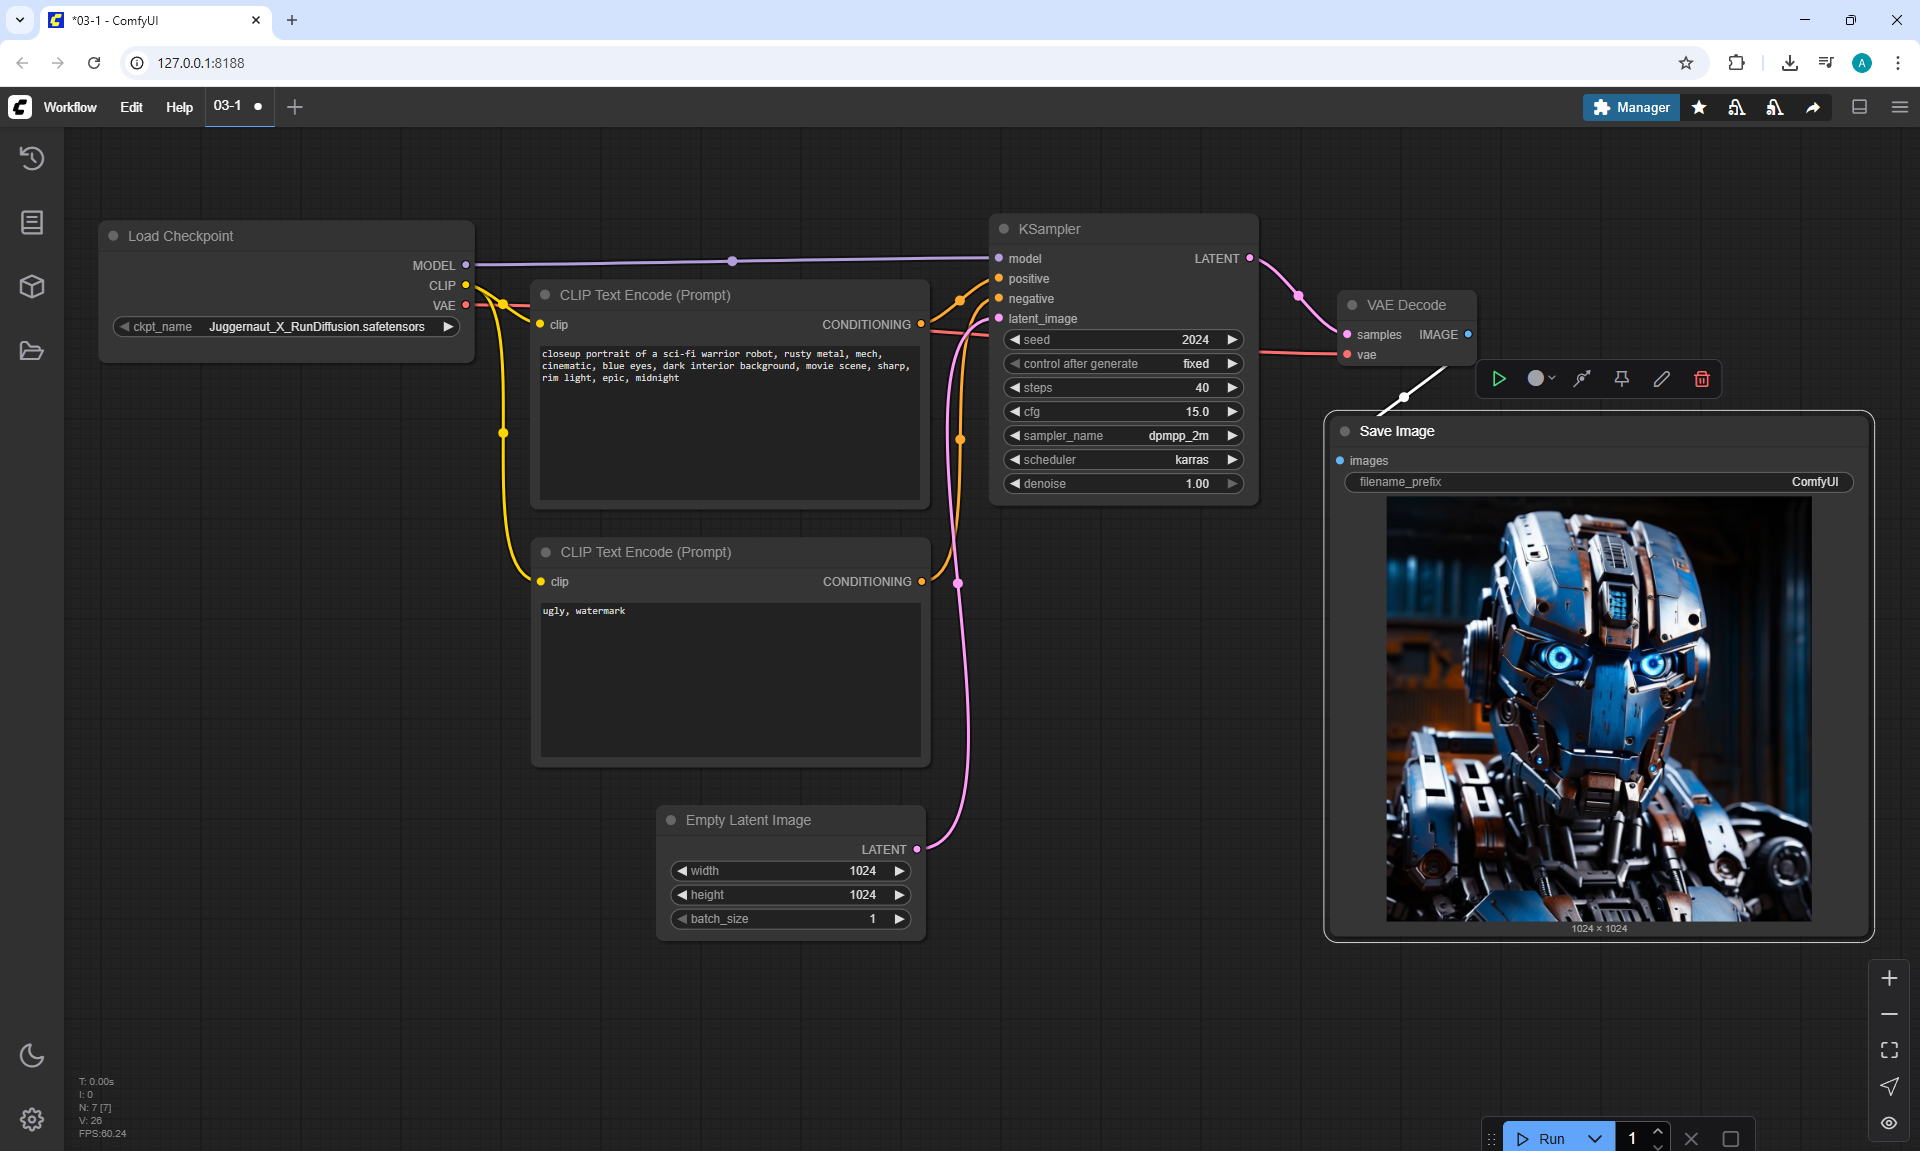This screenshot has width=1920, height=1151.
Task: Click the denoise value slider
Action: pos(1123,484)
